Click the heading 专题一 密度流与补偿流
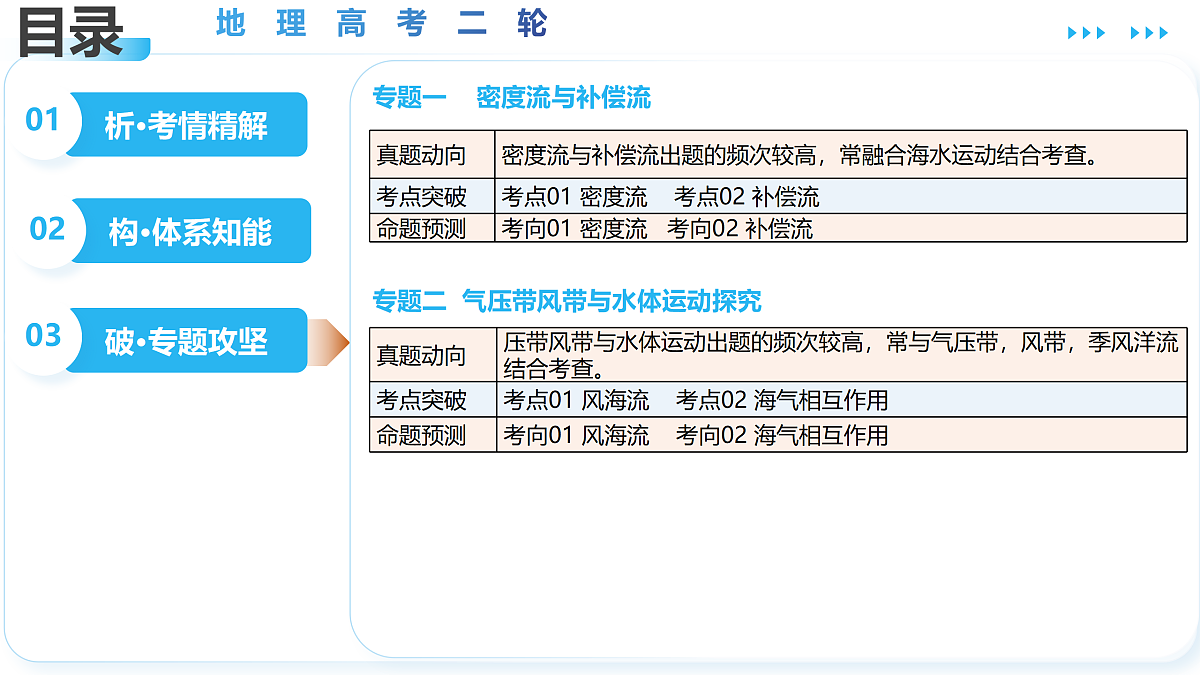Screen dimensions: 1200x675 pos(511,97)
